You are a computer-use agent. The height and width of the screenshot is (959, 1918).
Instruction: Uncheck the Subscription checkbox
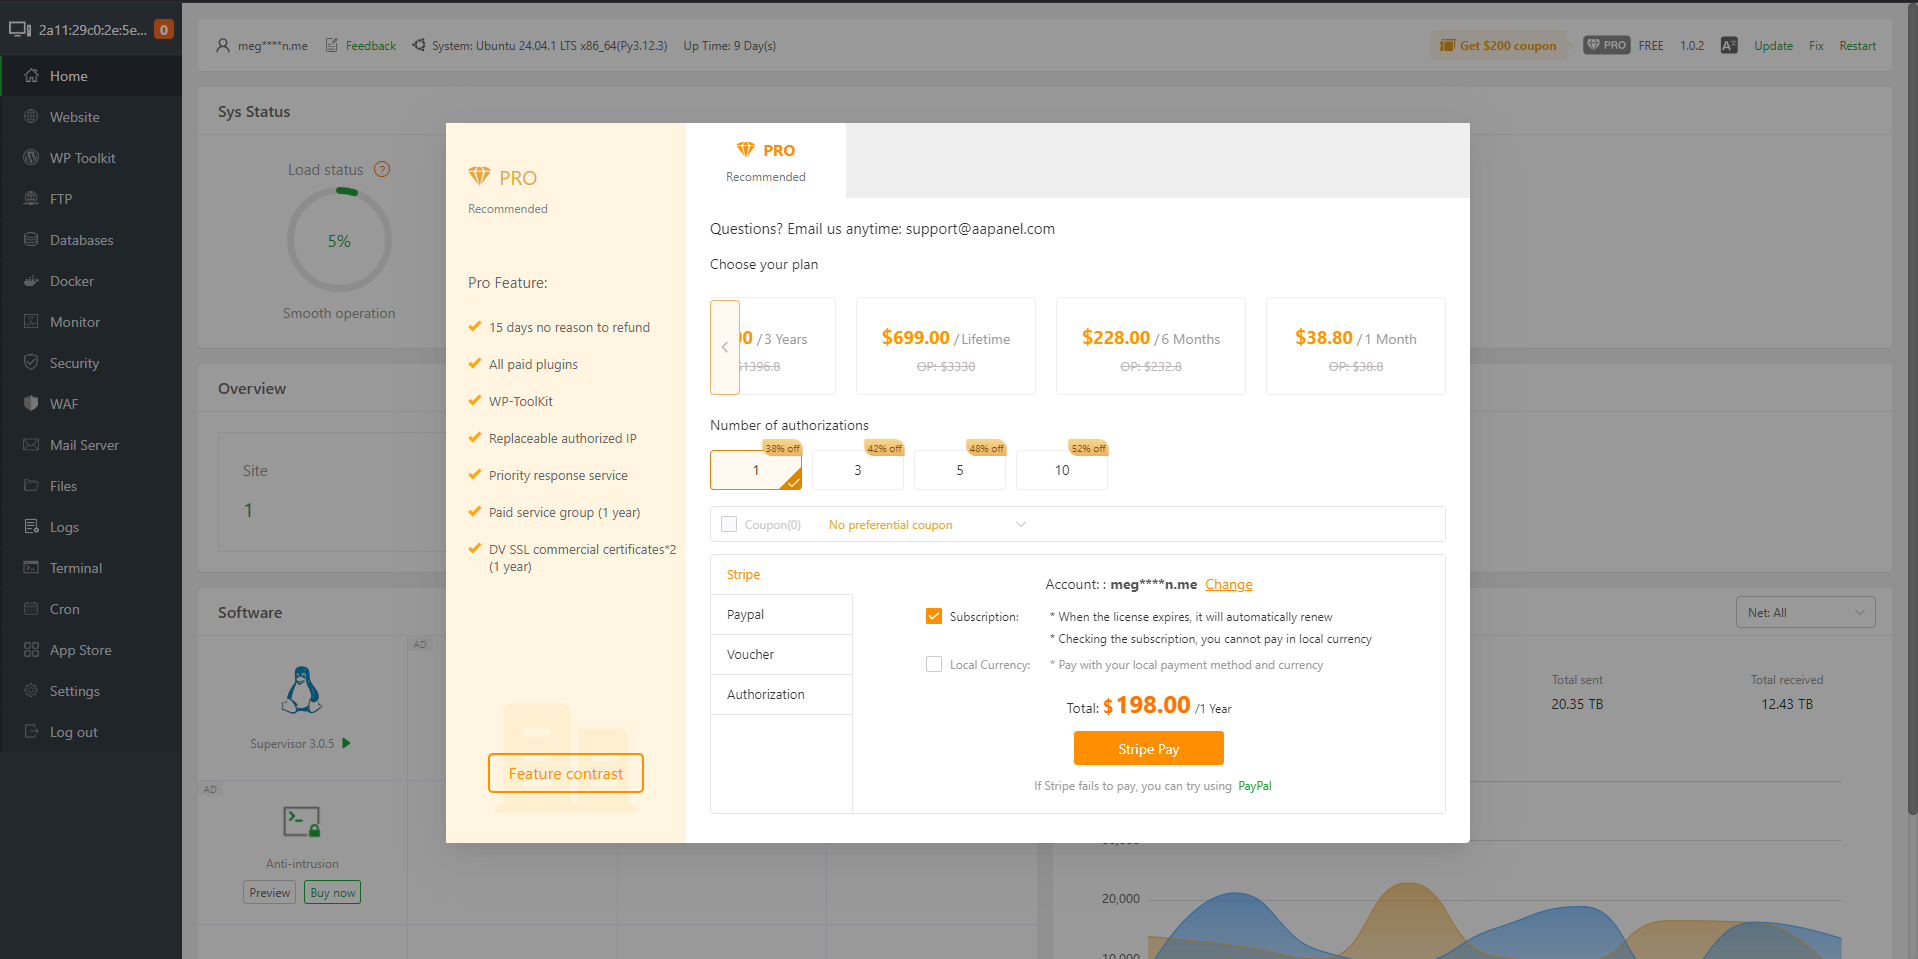point(934,616)
